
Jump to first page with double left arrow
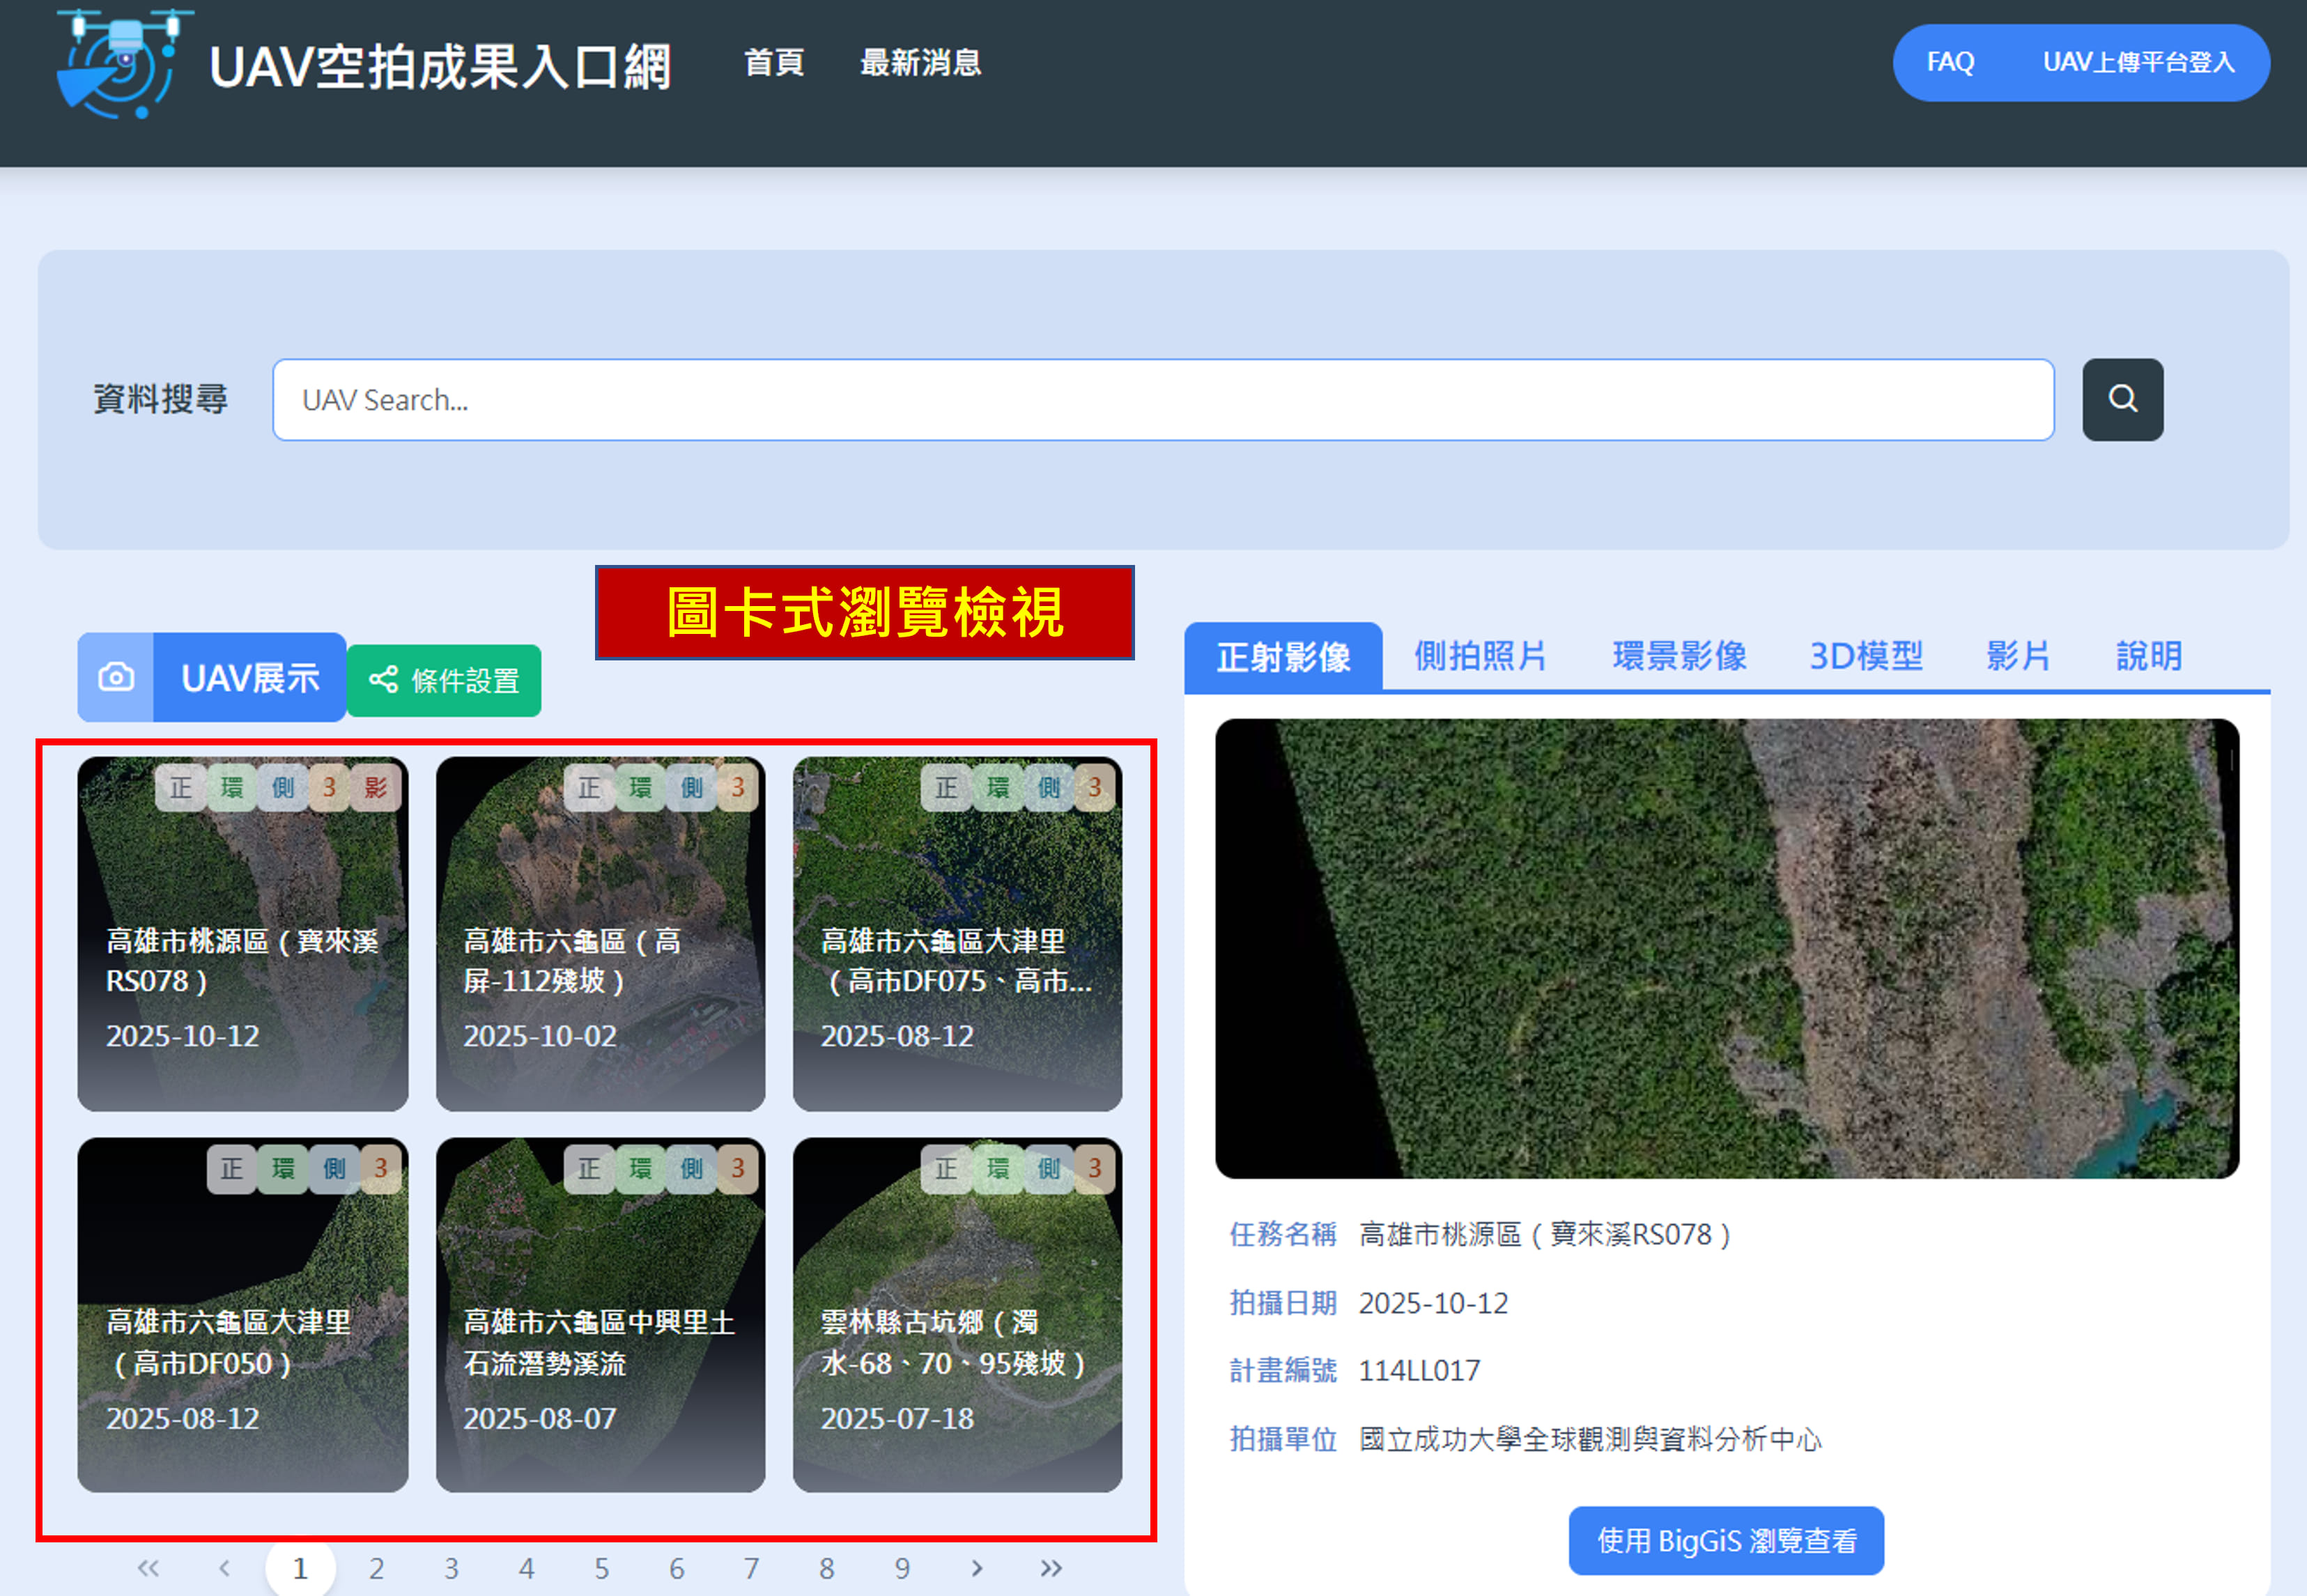point(148,1567)
